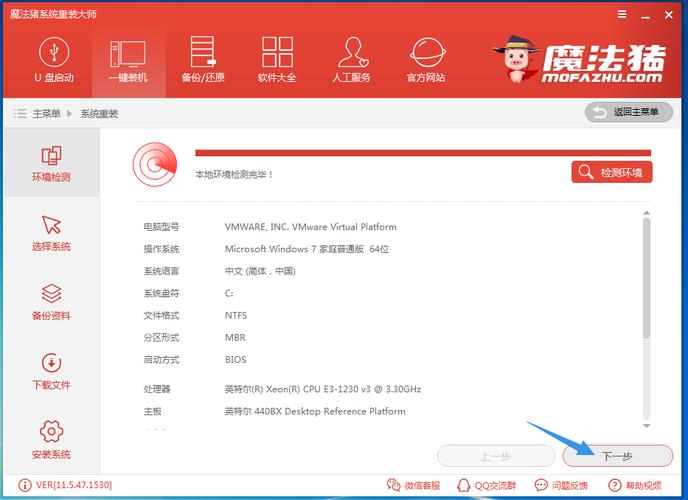The image size is (688, 500).
Task: Open 问题反馈 feedback
Action: 561,485
